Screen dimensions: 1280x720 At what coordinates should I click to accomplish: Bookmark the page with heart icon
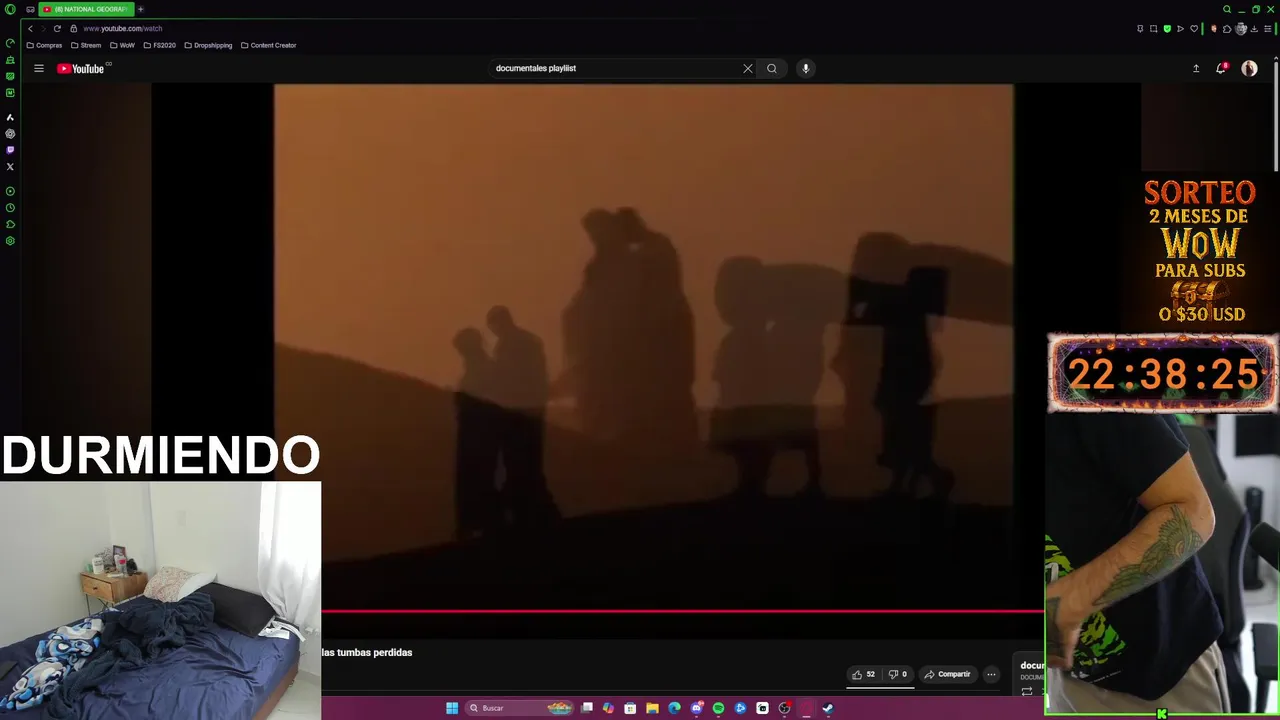point(1194,28)
